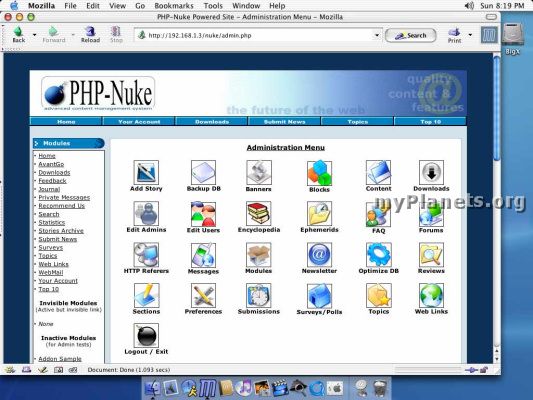Image resolution: width=533 pixels, height=400 pixels.
Task: Click the Addon Sample sidebar link
Action: tap(59, 359)
